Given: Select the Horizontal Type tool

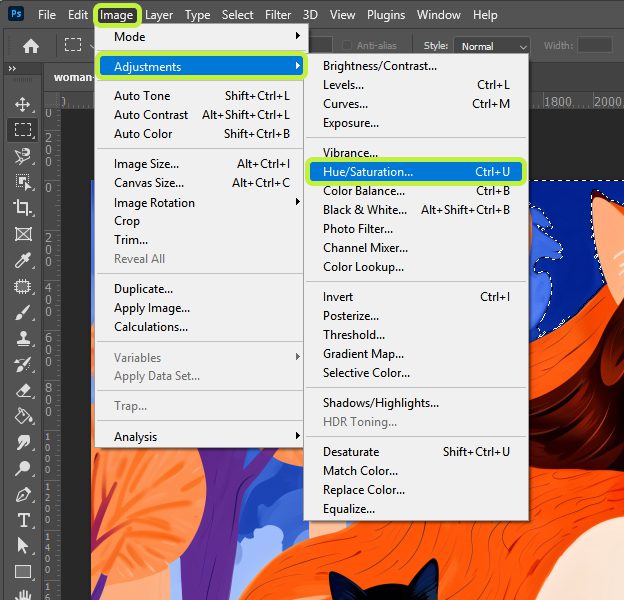Looking at the screenshot, I should (x=23, y=520).
